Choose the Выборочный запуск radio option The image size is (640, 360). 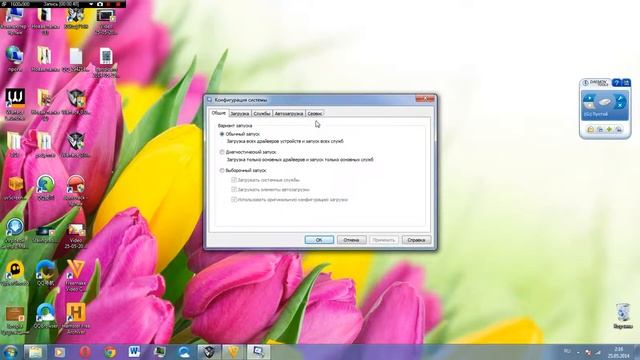click(222, 171)
